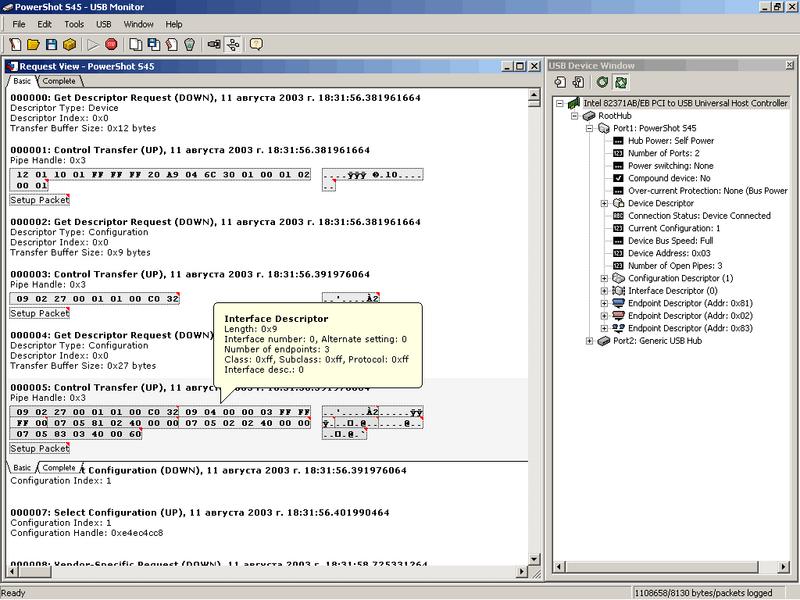
Task: Select the top Basic tab
Action: point(22,81)
